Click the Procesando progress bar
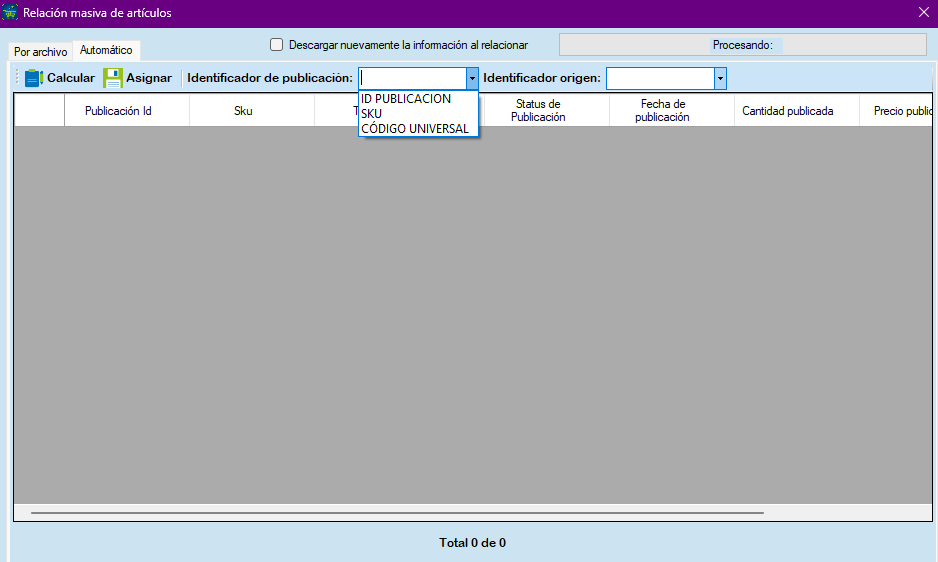Screen dimensions: 938x562 point(742,45)
